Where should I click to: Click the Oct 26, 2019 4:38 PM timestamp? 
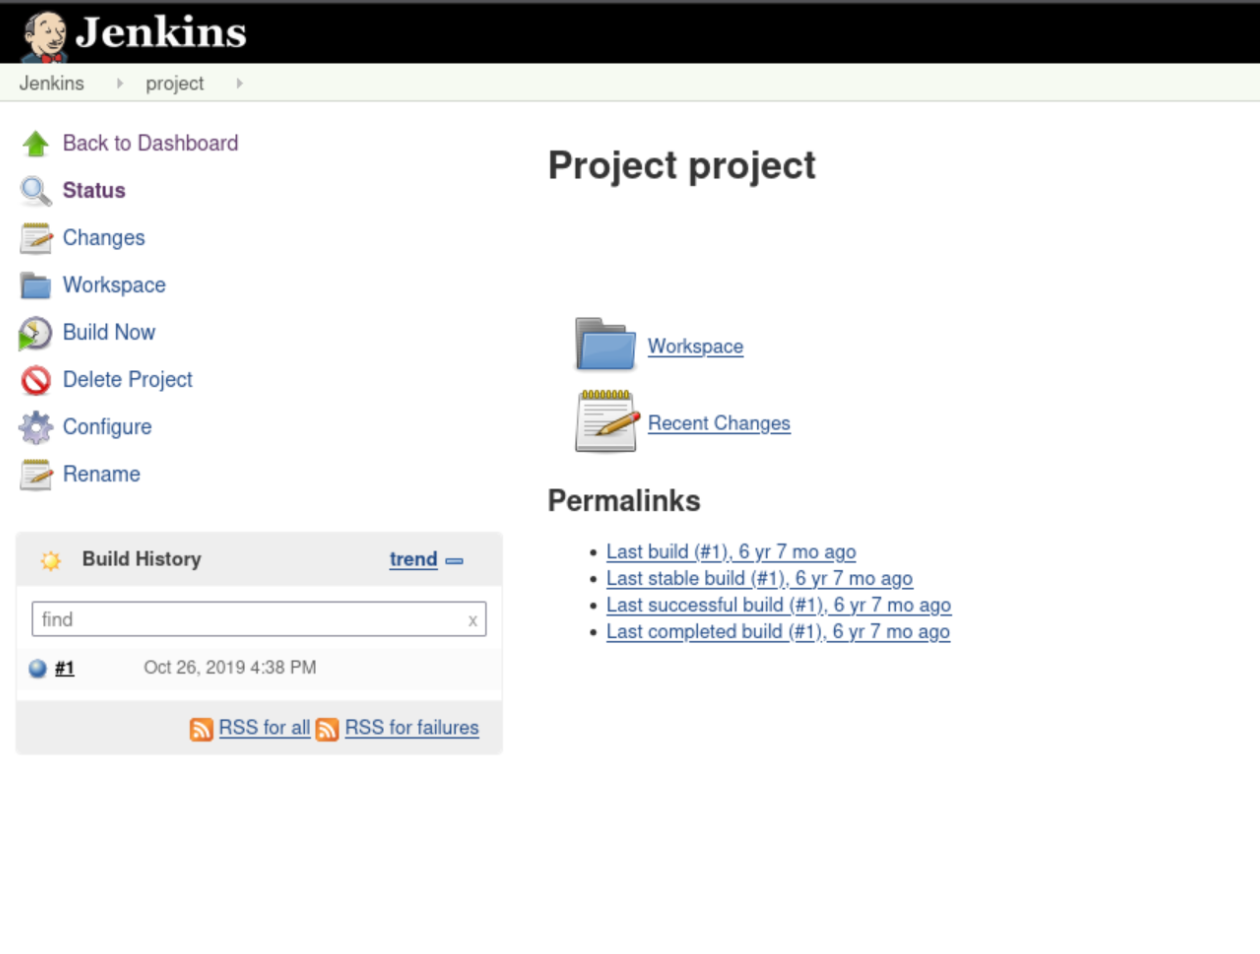tap(230, 667)
